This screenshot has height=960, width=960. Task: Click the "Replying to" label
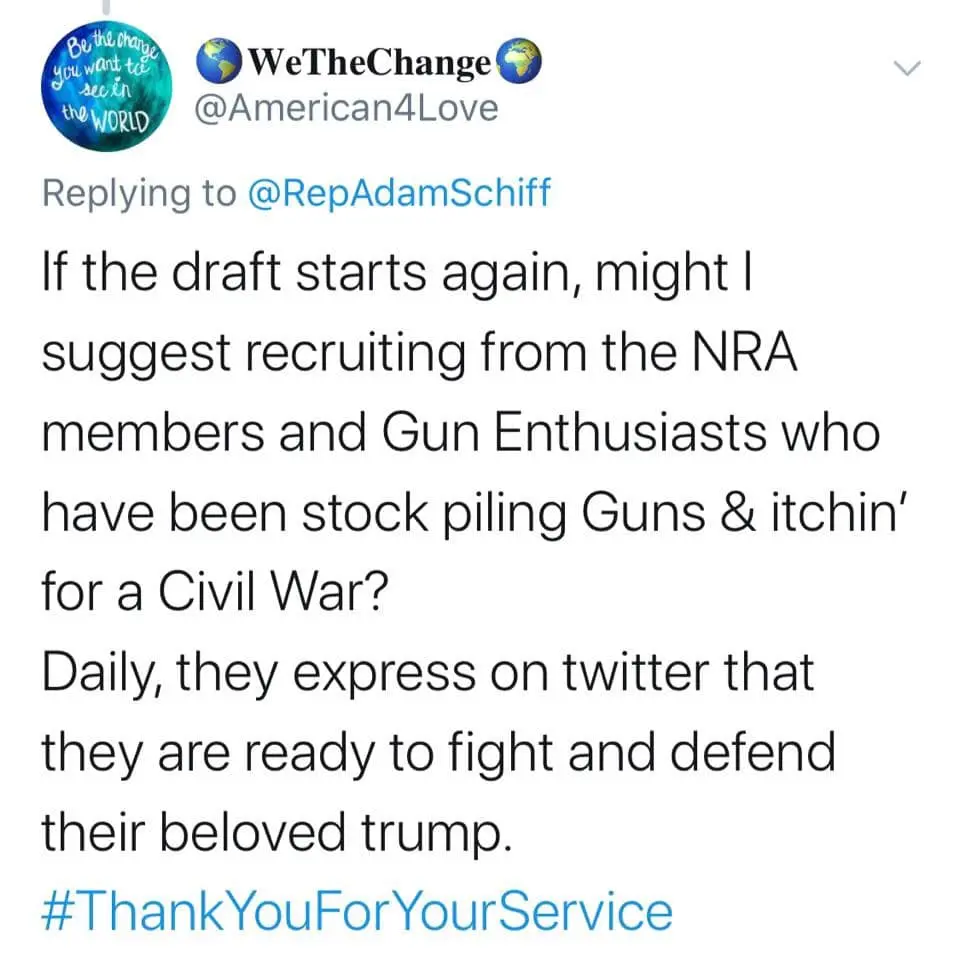(x=137, y=192)
